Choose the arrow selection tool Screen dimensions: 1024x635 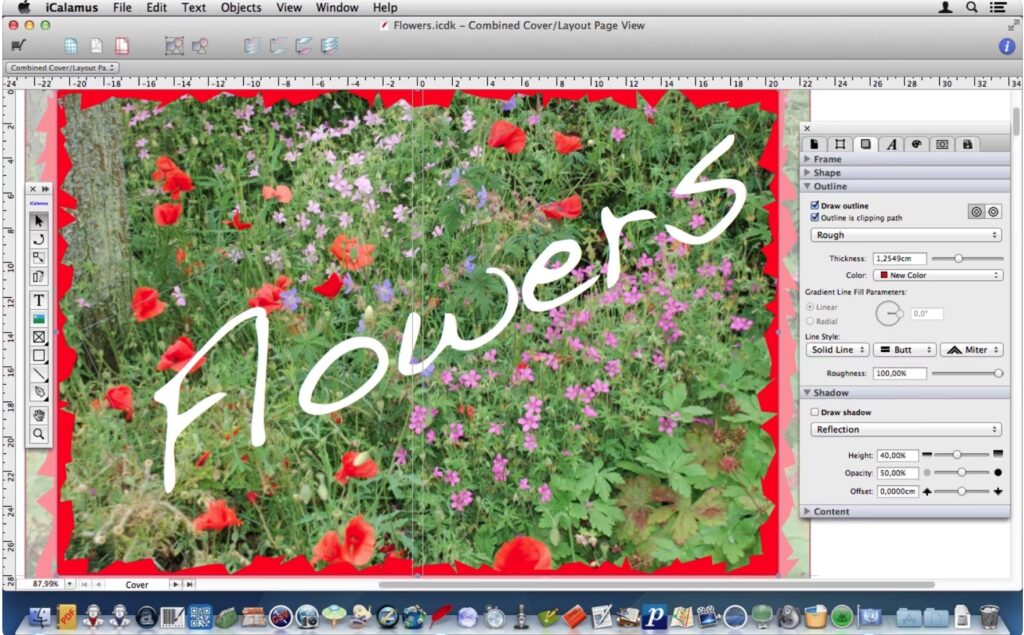39,219
